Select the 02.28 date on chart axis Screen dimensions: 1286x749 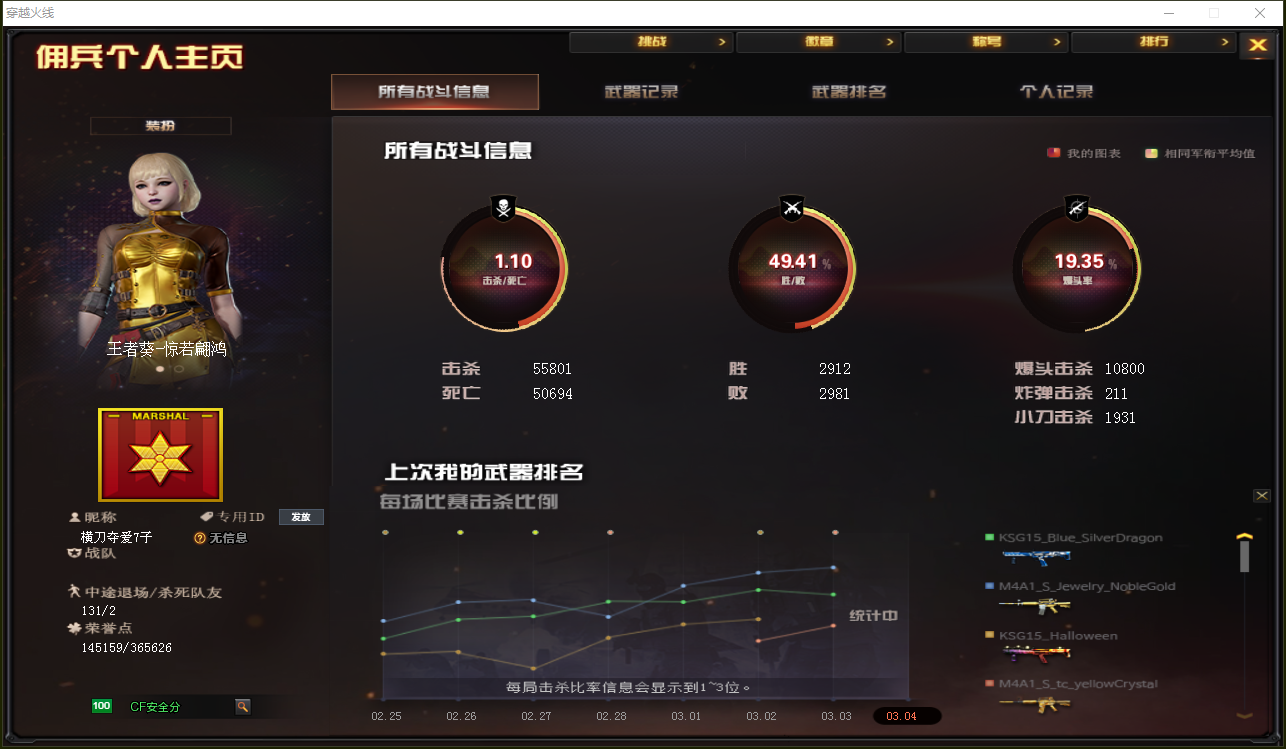pos(611,716)
